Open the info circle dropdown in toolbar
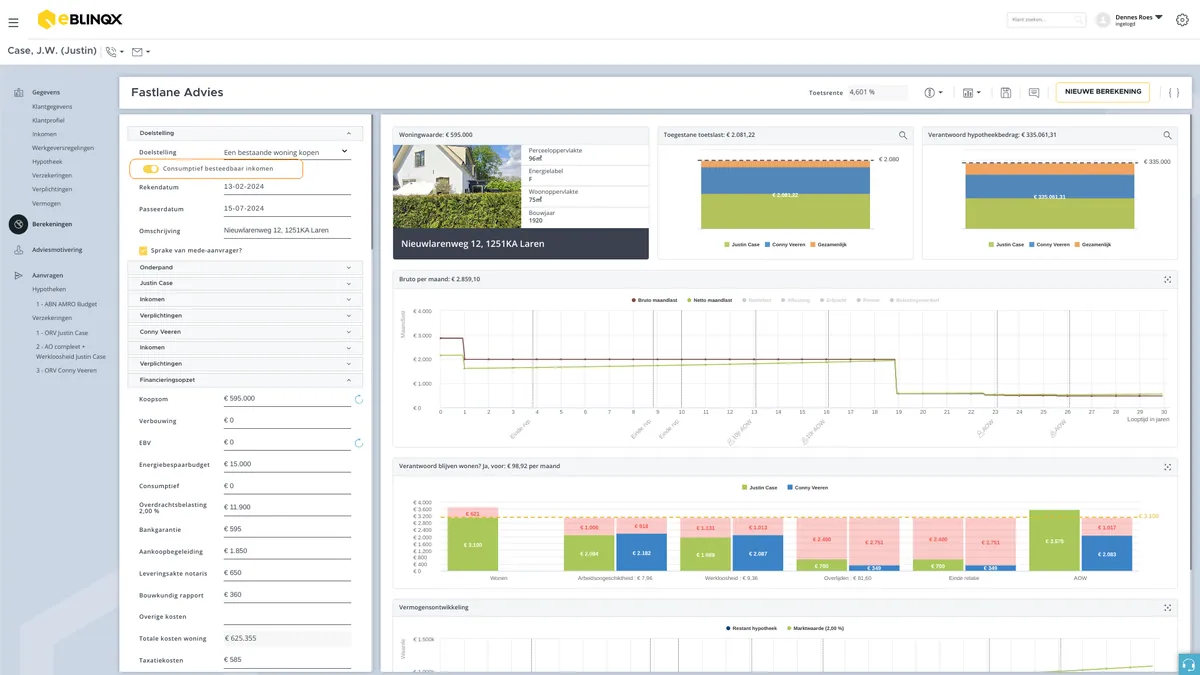Image resolution: width=1200 pixels, height=675 pixels. pyautogui.click(x=933, y=92)
